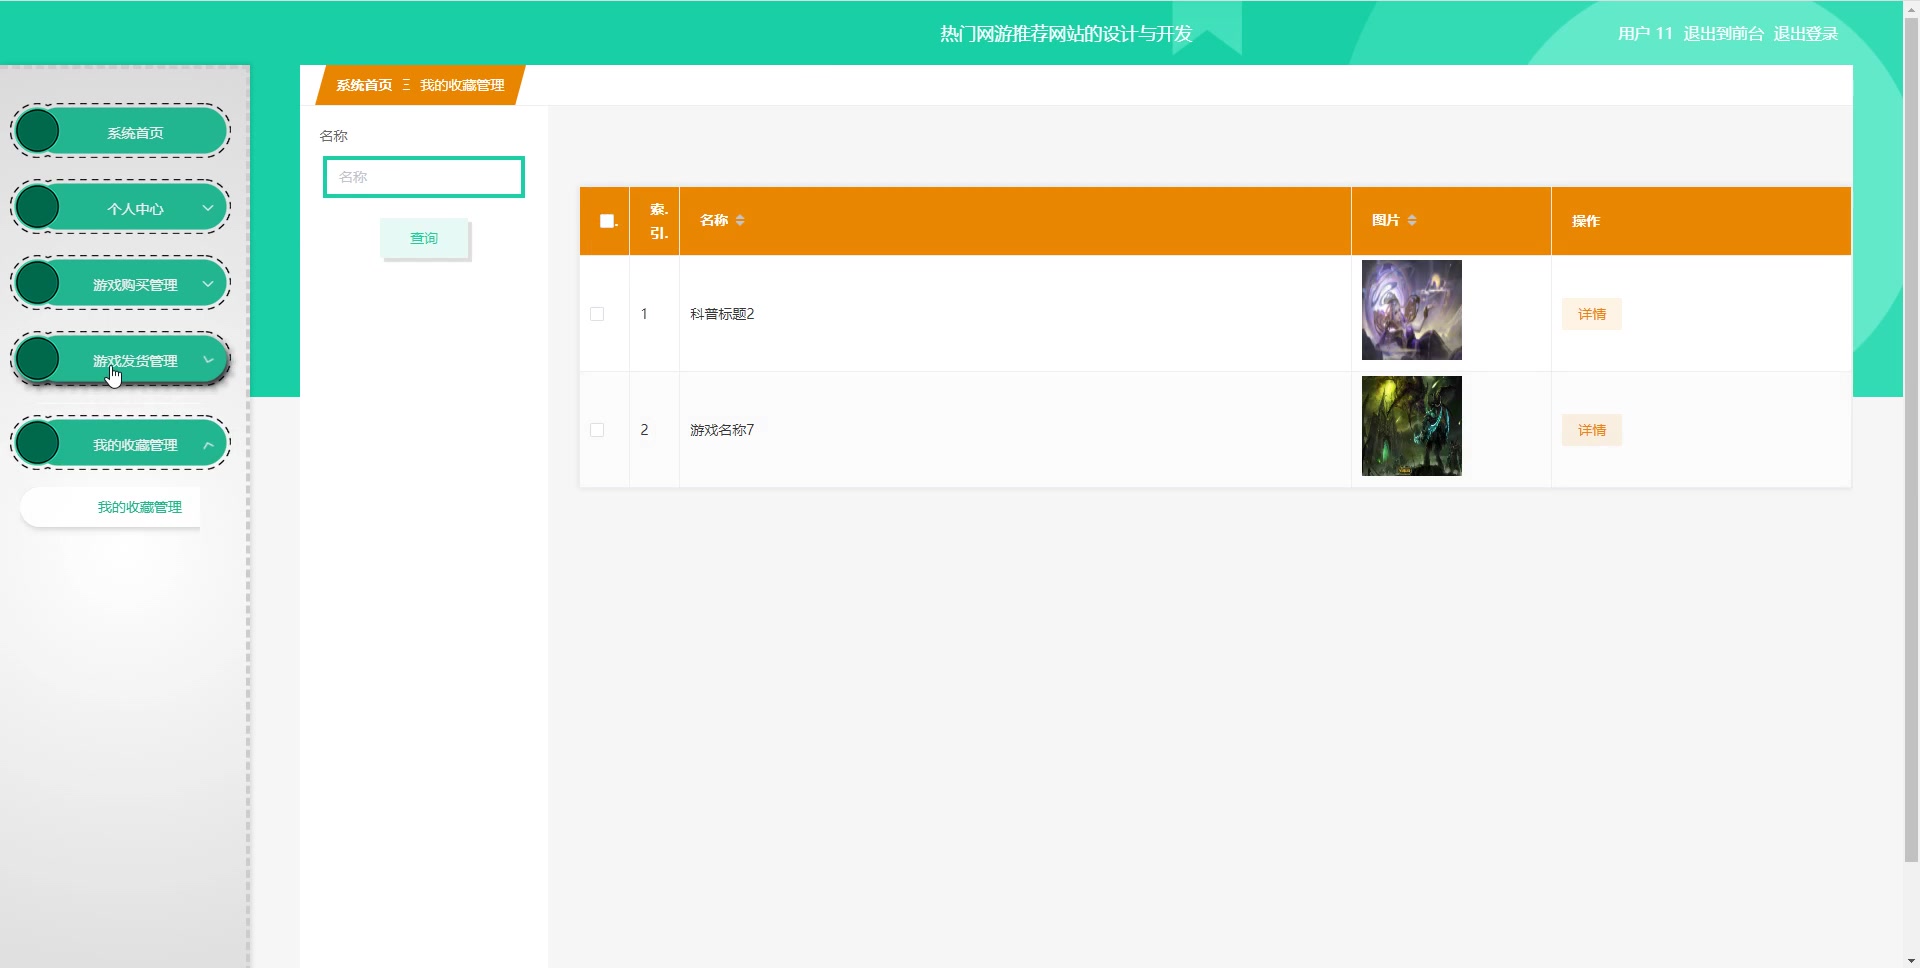
Task: Click the 个人中心 circular icon
Action: (40, 206)
